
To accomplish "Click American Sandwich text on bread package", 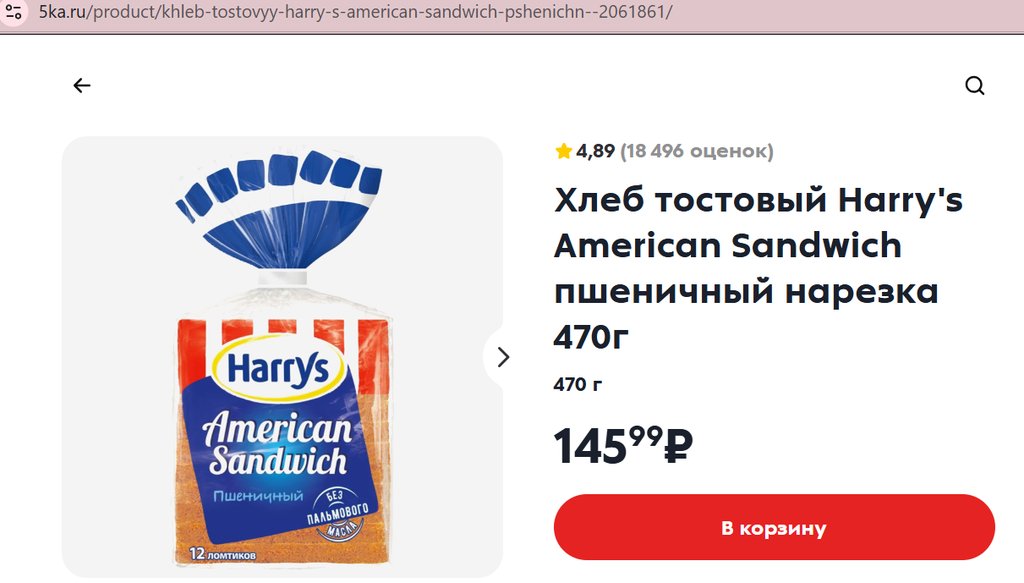I will [x=278, y=443].
